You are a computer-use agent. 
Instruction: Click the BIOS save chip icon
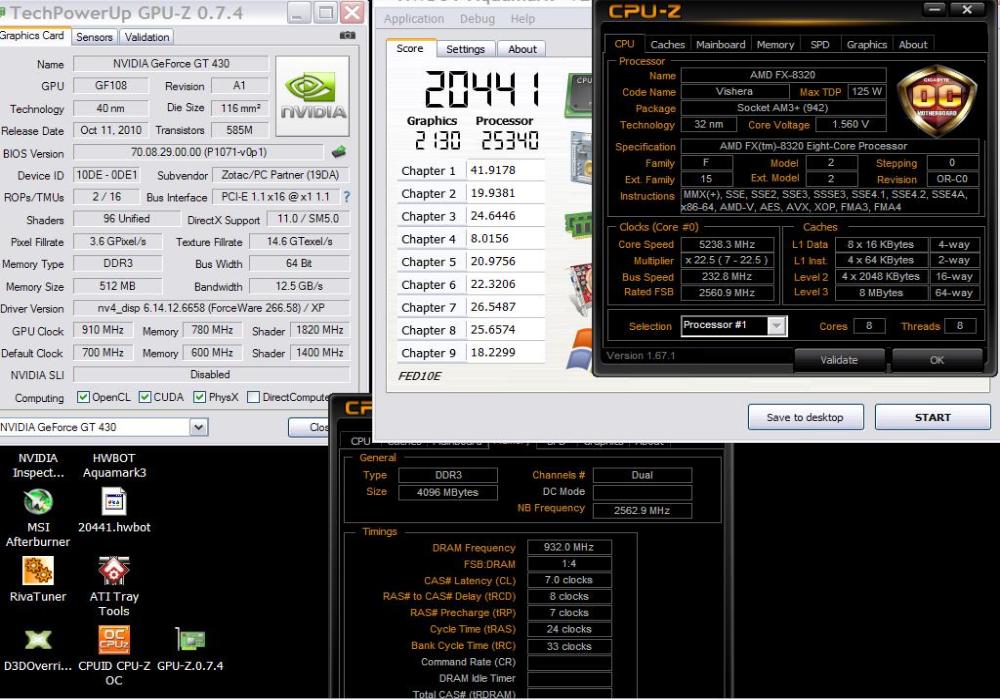(339, 152)
